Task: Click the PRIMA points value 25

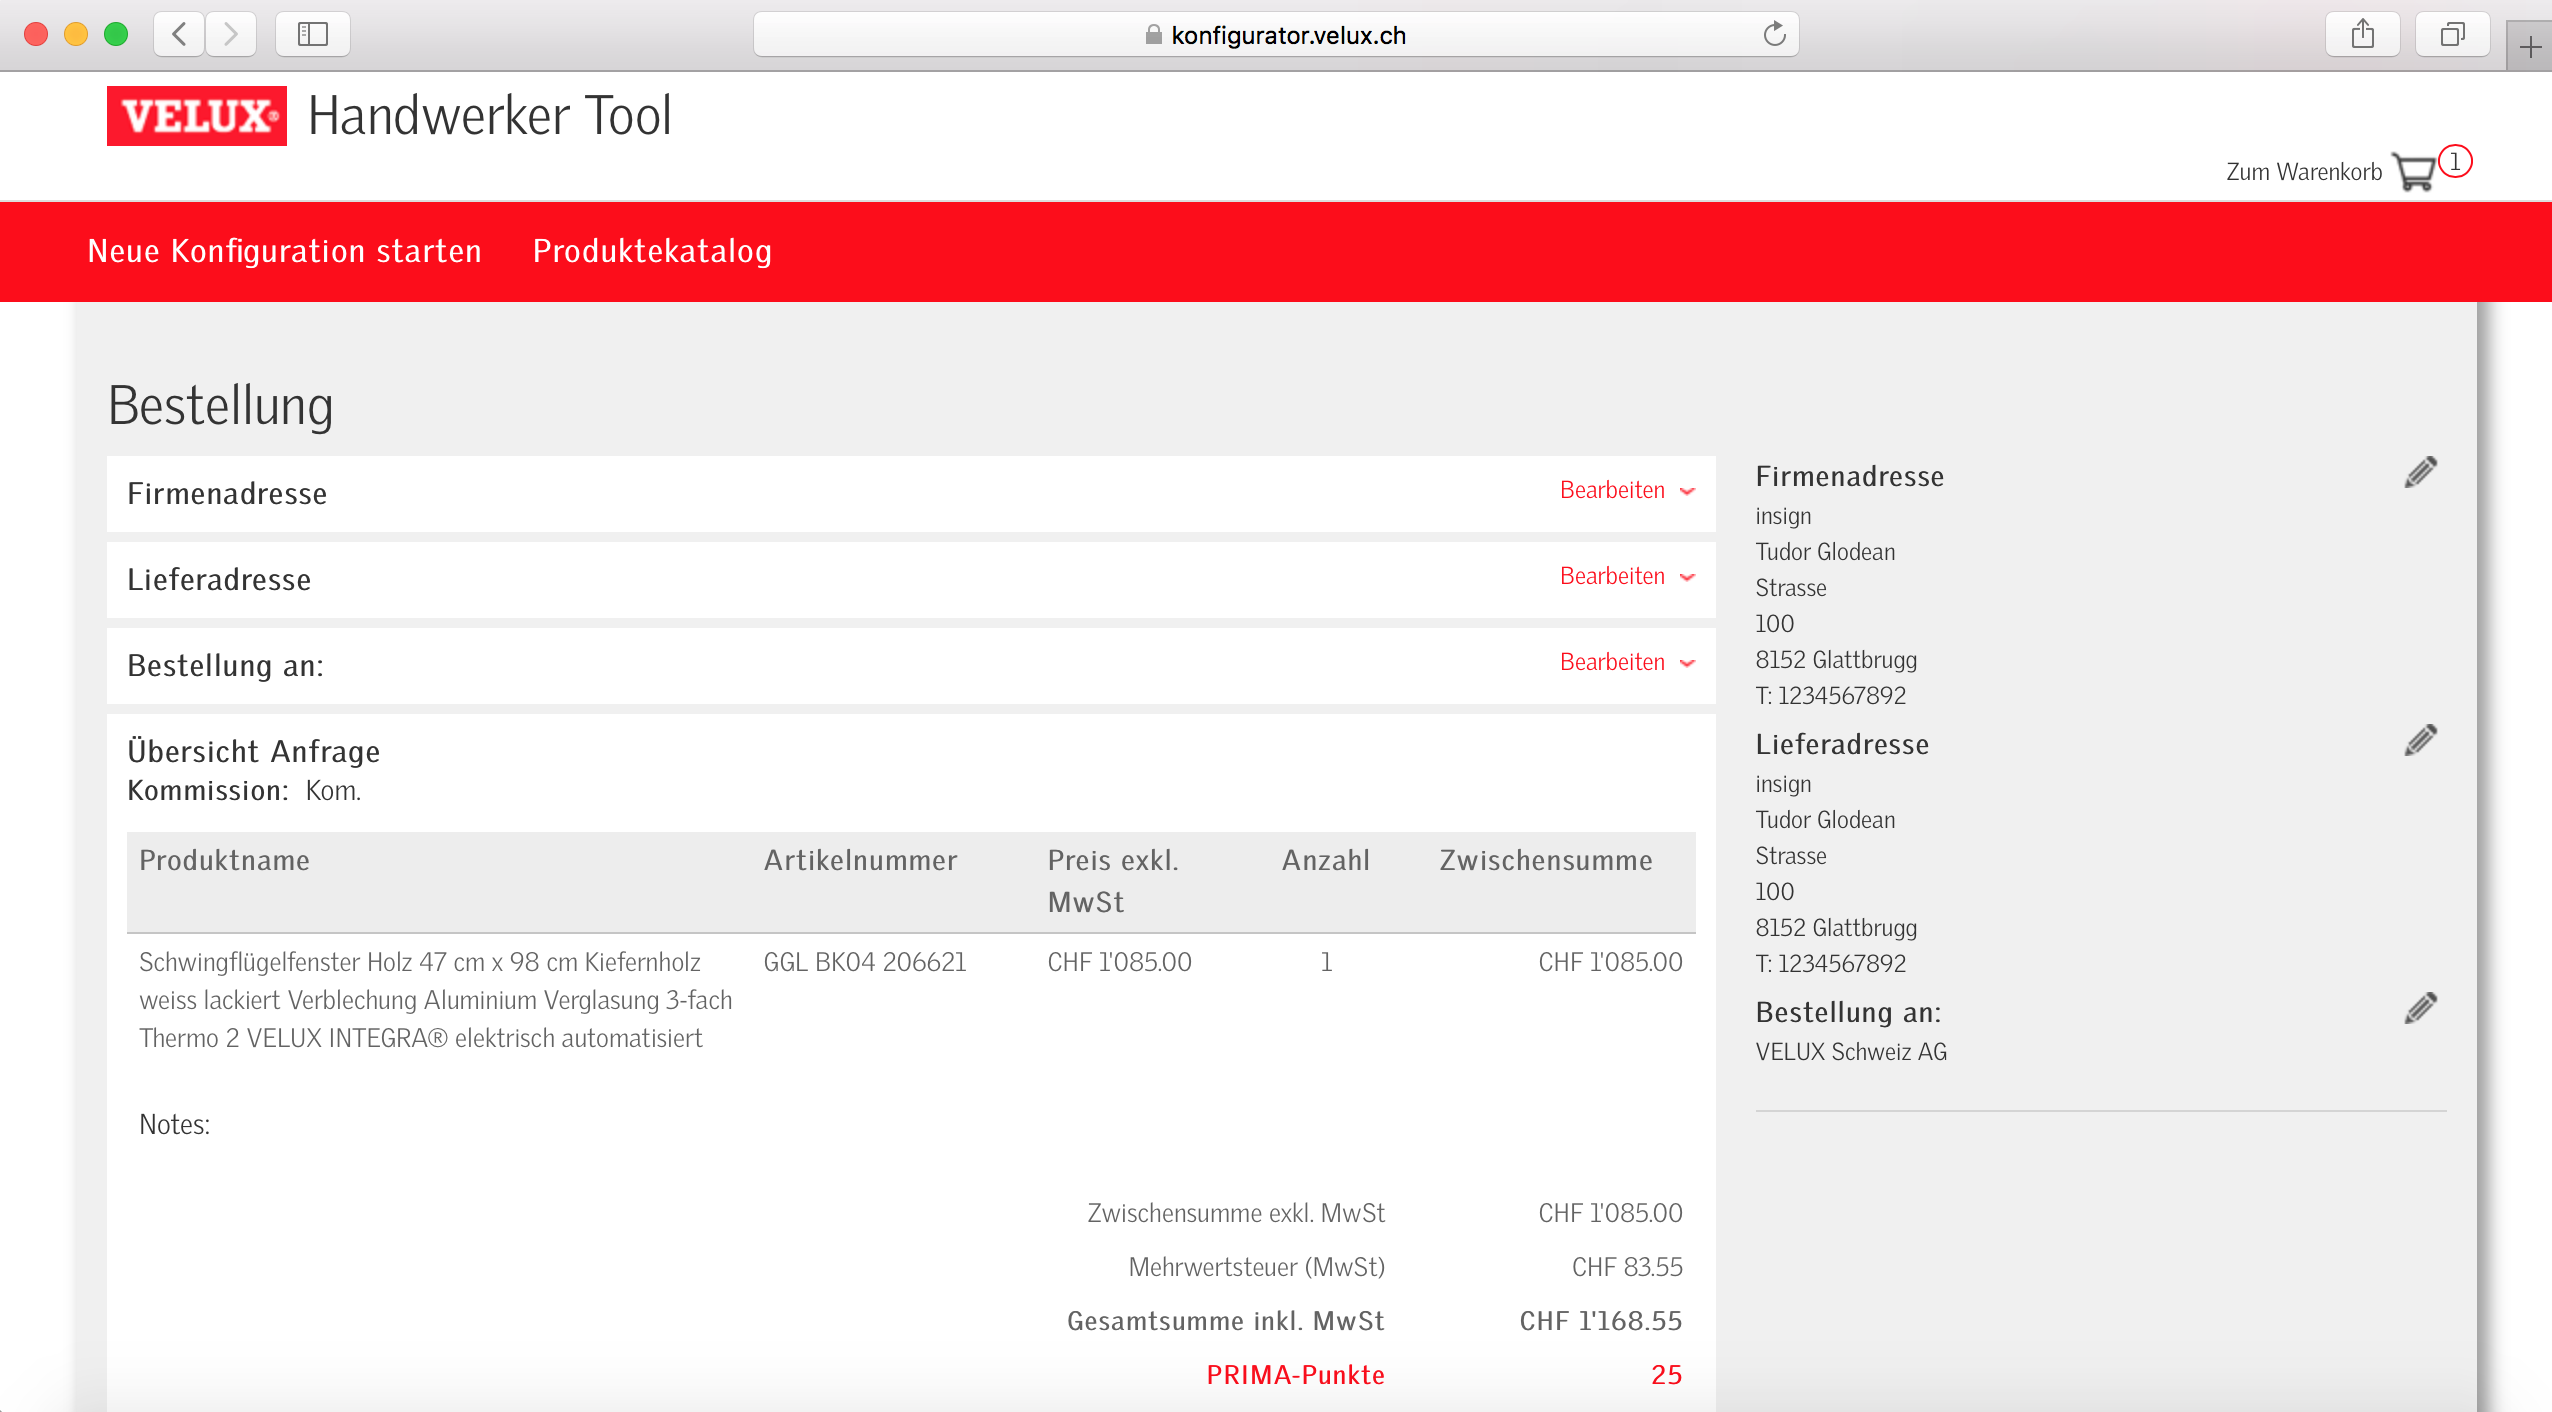Action: [1666, 1375]
